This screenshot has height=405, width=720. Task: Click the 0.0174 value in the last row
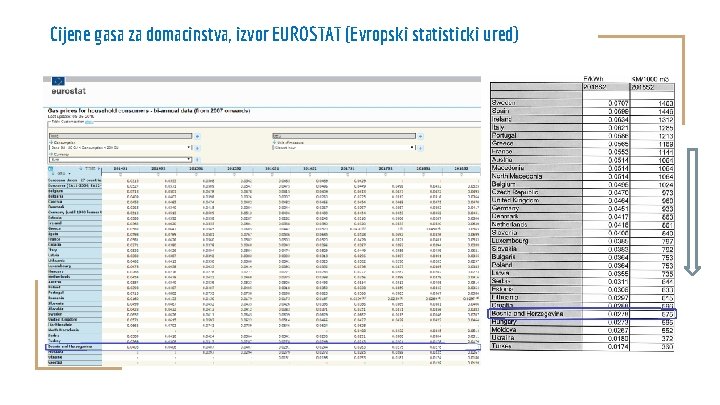click(618, 347)
